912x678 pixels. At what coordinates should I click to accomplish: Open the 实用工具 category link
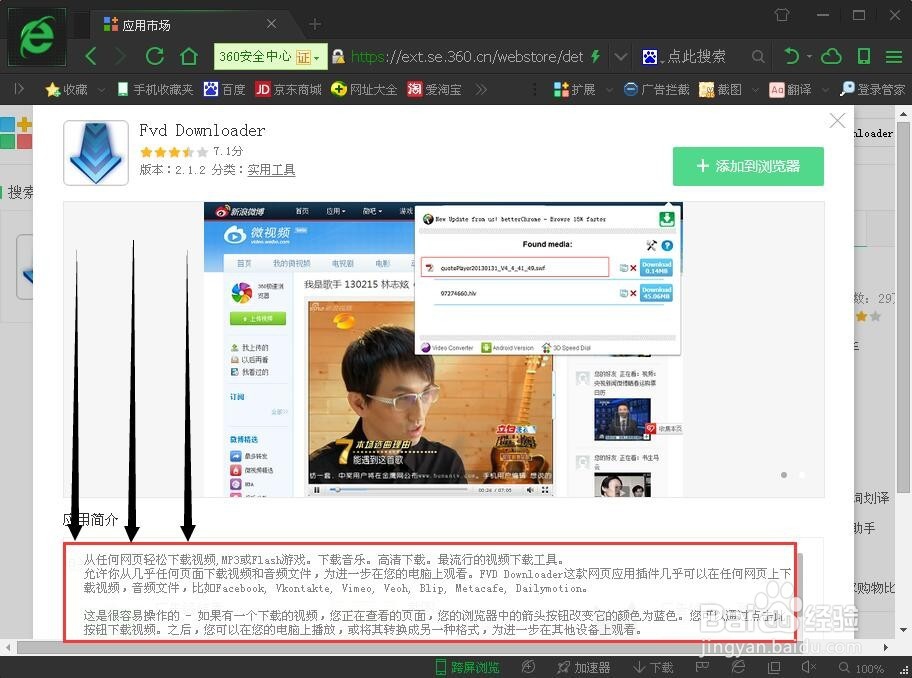click(x=271, y=170)
